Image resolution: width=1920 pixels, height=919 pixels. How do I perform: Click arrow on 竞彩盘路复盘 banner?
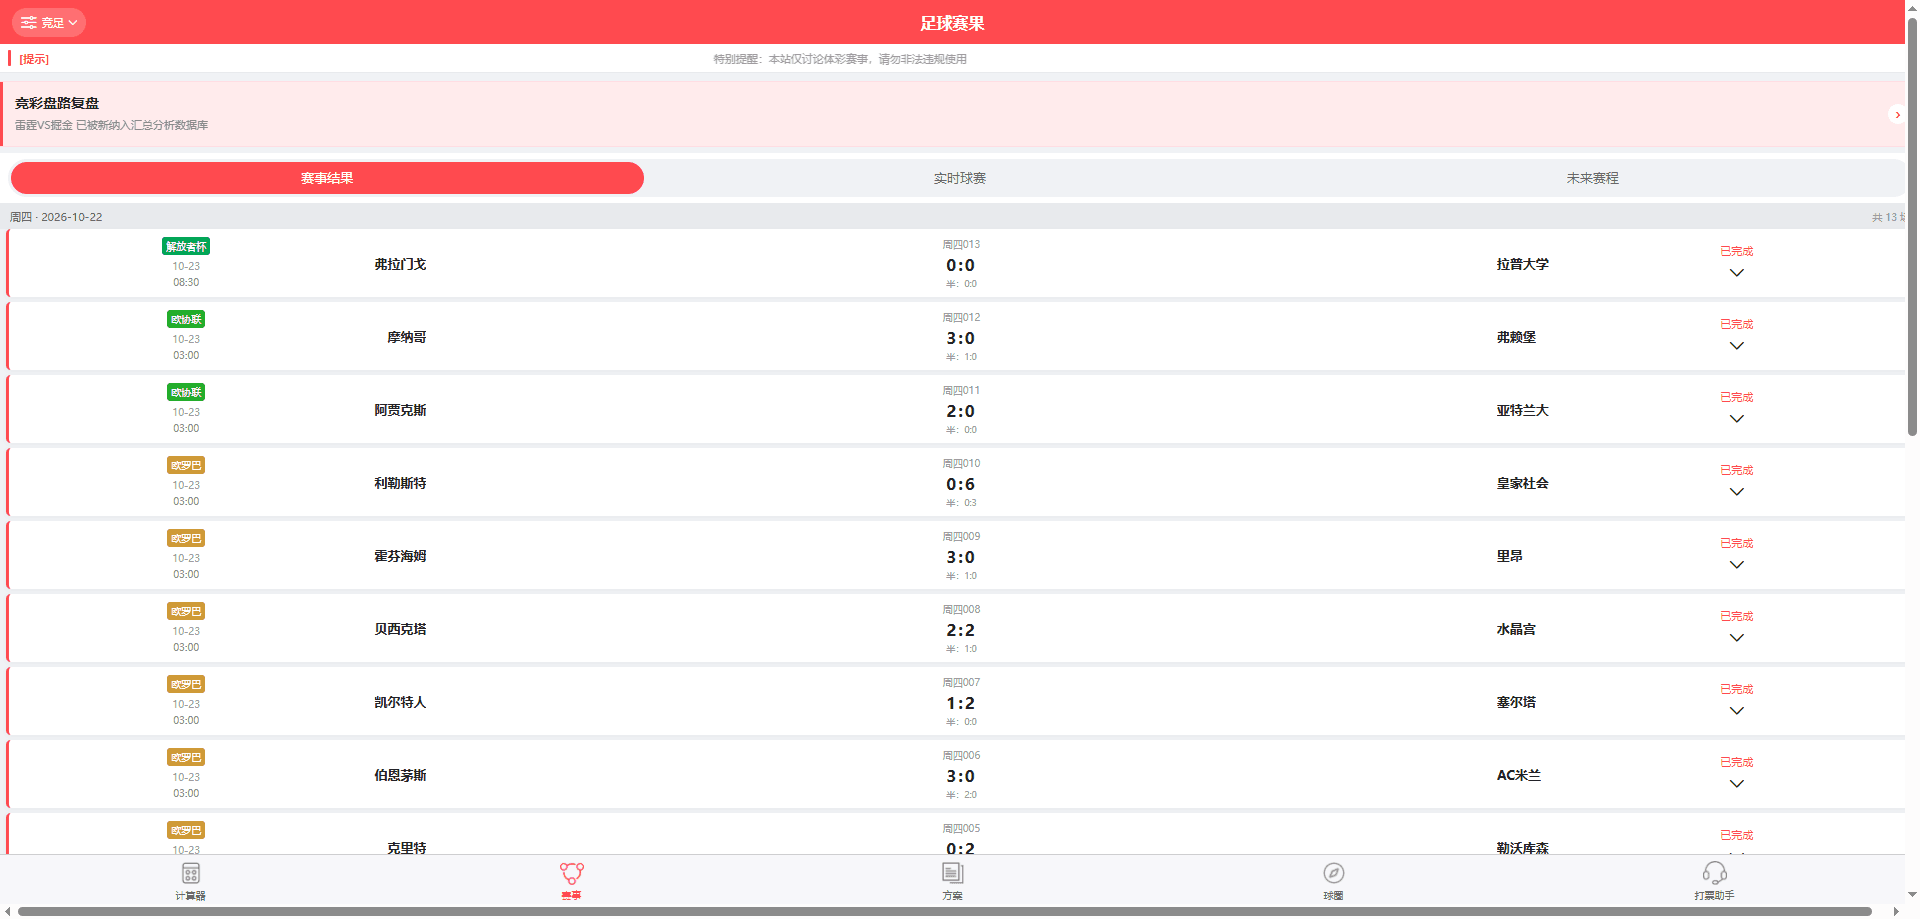click(1896, 115)
